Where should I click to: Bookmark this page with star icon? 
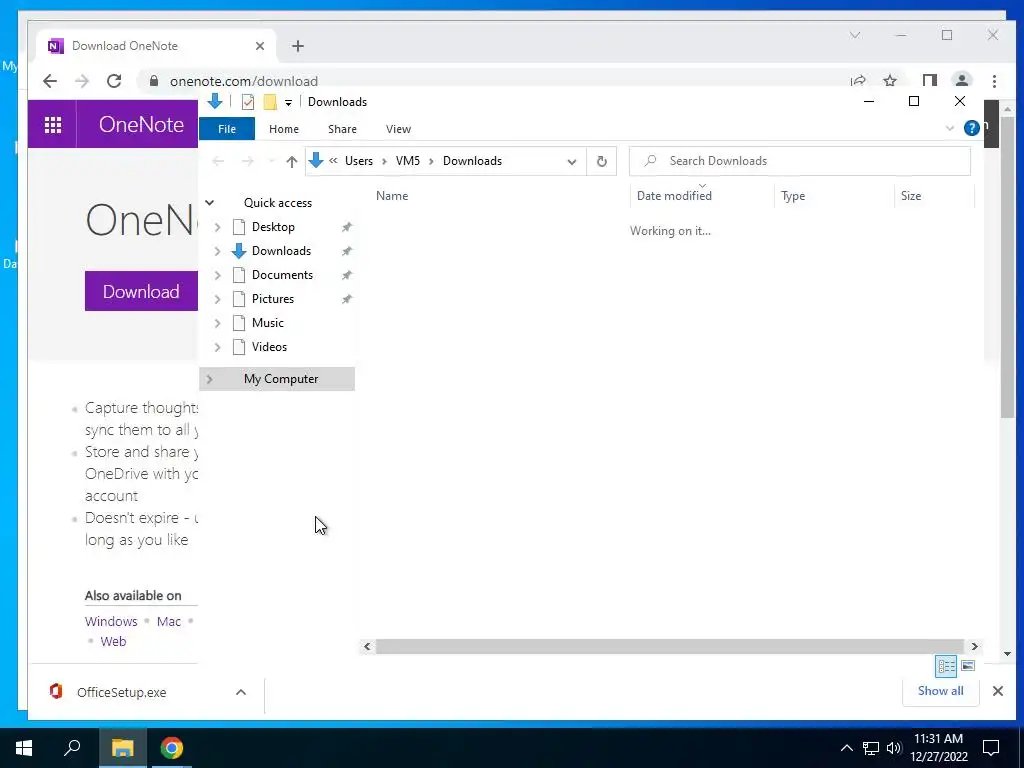tap(889, 81)
